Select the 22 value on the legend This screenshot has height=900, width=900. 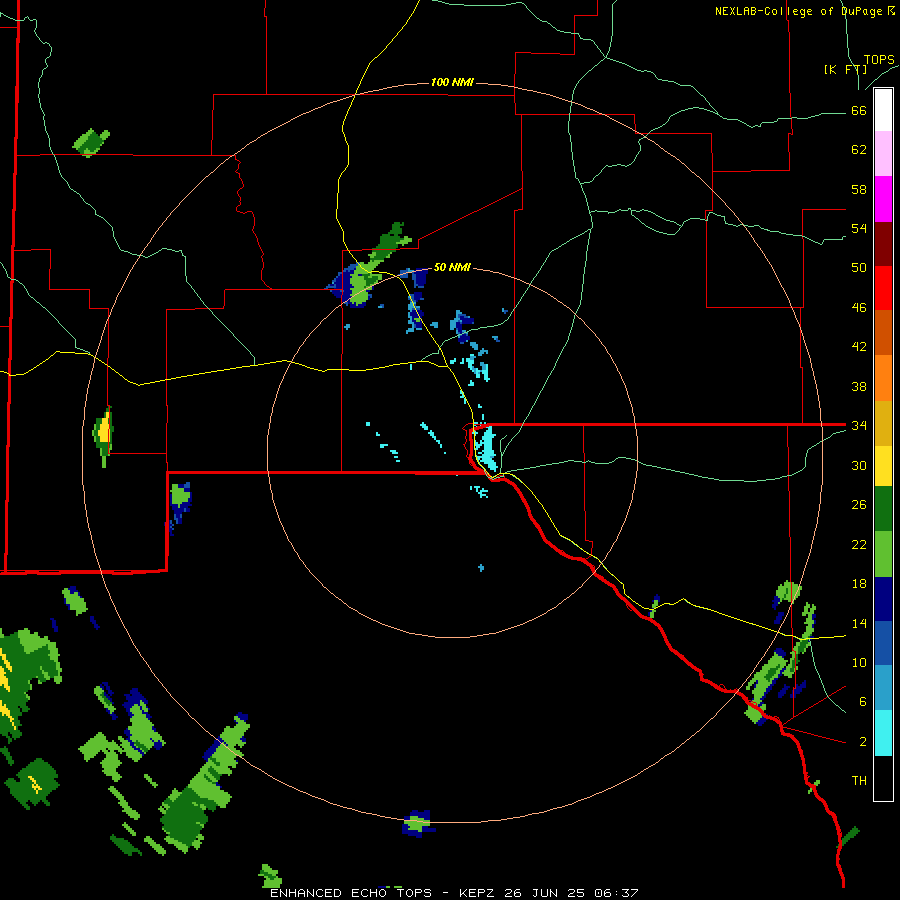(859, 544)
